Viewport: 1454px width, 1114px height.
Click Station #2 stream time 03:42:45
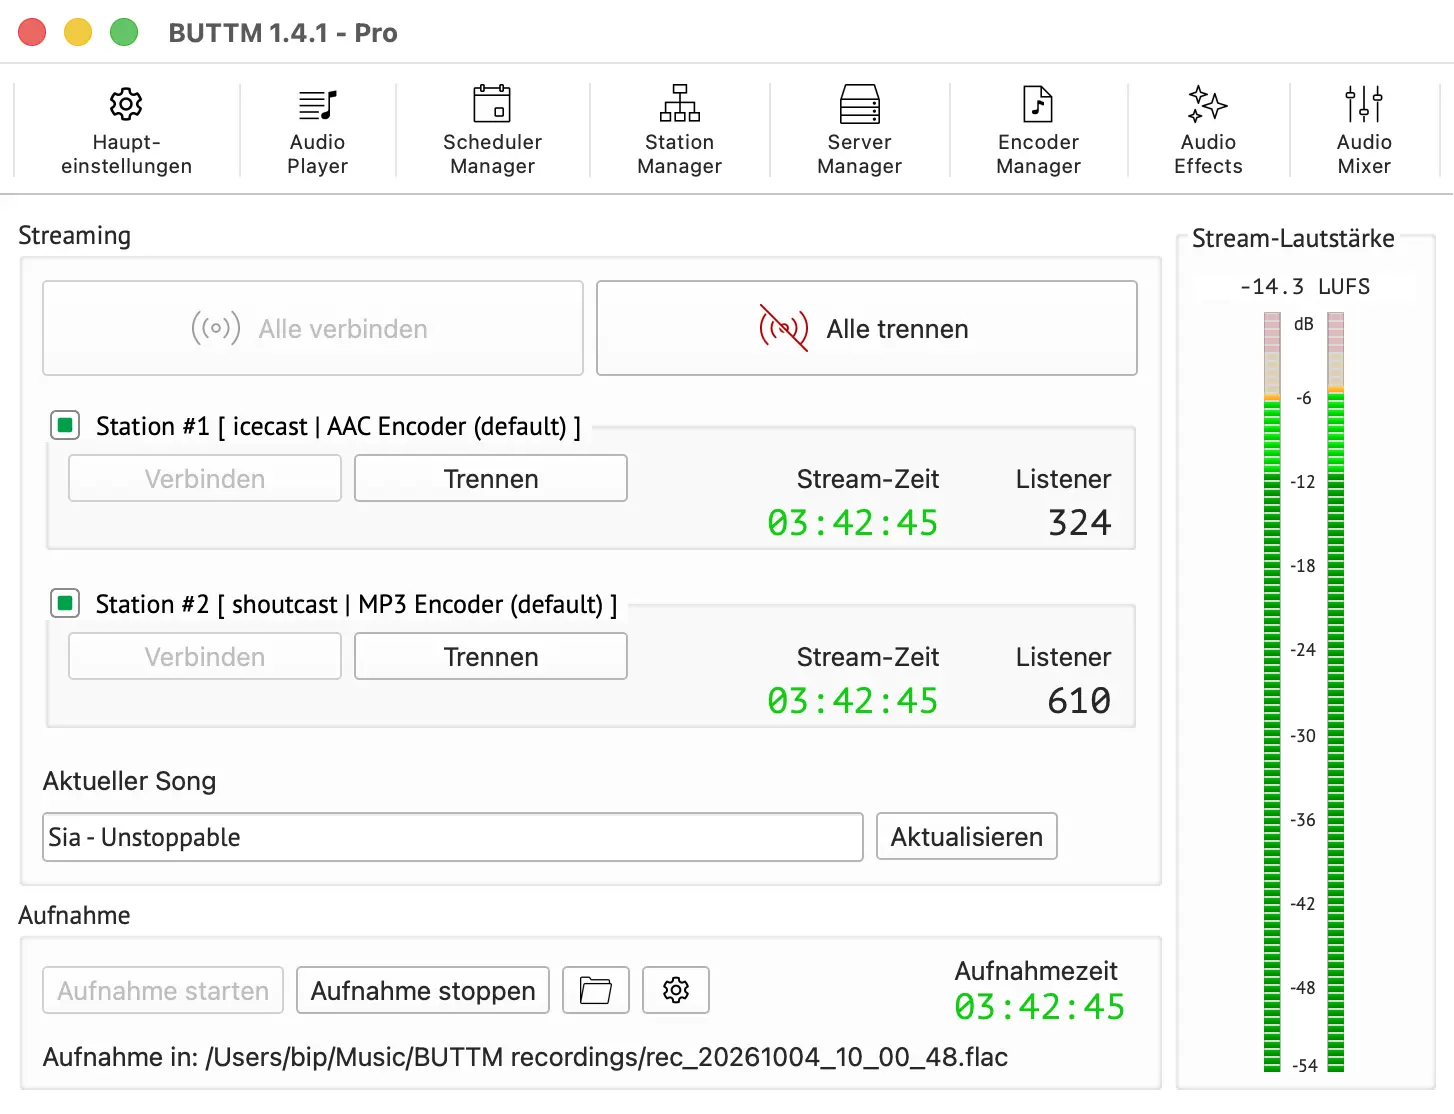[x=853, y=701]
